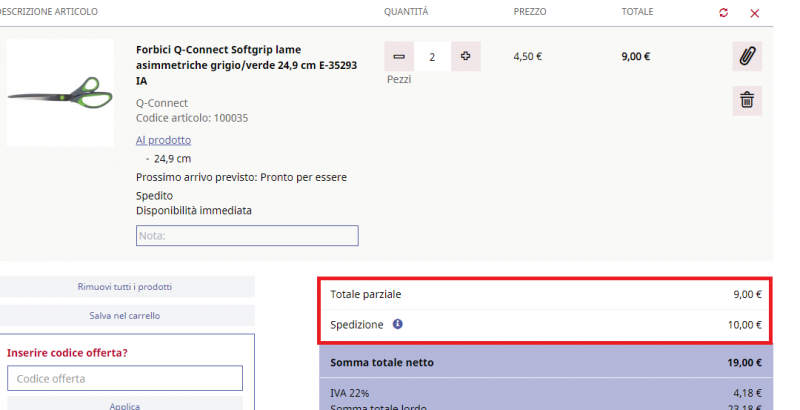Viewport: 800px width, 410px height.
Task: Click the Spedizione info icon
Action: (397, 324)
